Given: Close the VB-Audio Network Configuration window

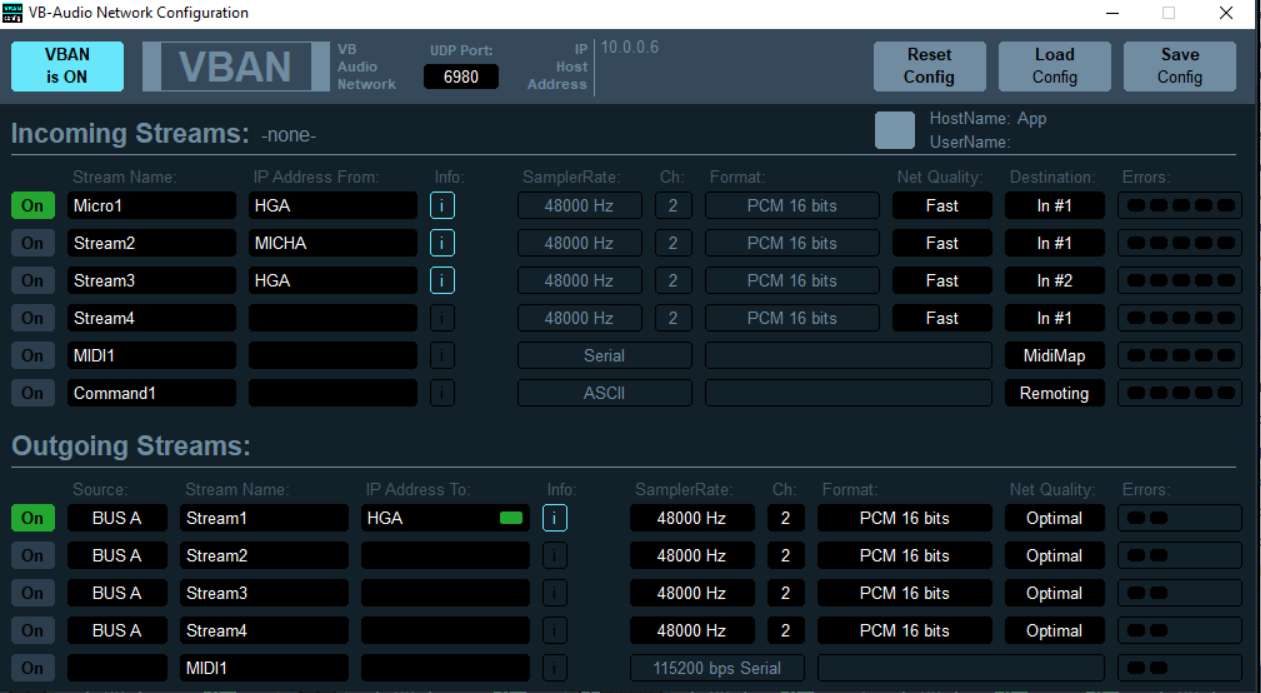Looking at the screenshot, I should [1226, 13].
